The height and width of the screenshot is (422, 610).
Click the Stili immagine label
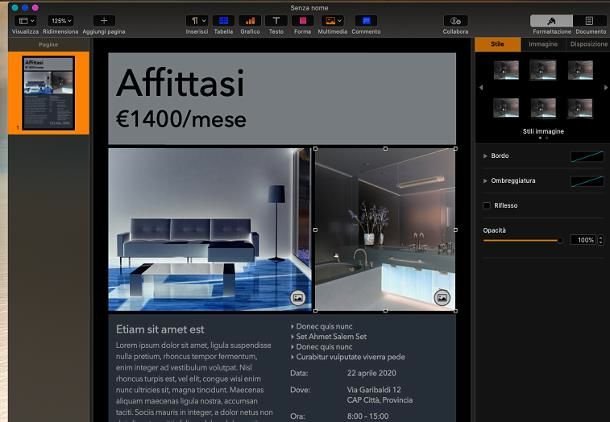coord(543,131)
